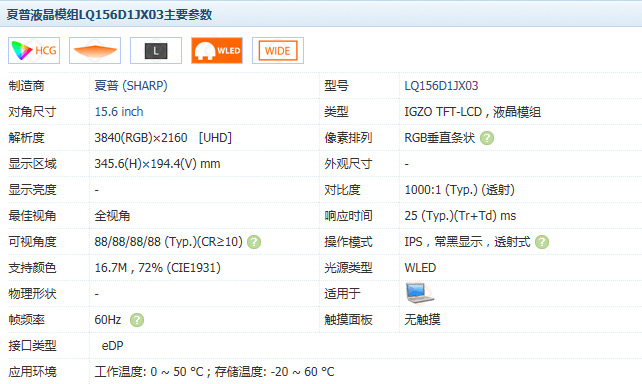Click the 适用于 label
Viewport: 642px width, 384px height.
click(x=342, y=294)
